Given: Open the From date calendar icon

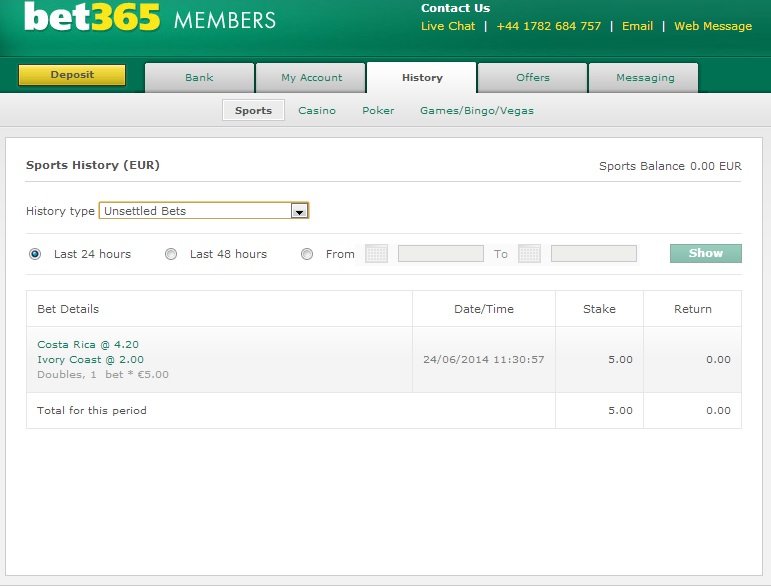Looking at the screenshot, I should pos(377,254).
